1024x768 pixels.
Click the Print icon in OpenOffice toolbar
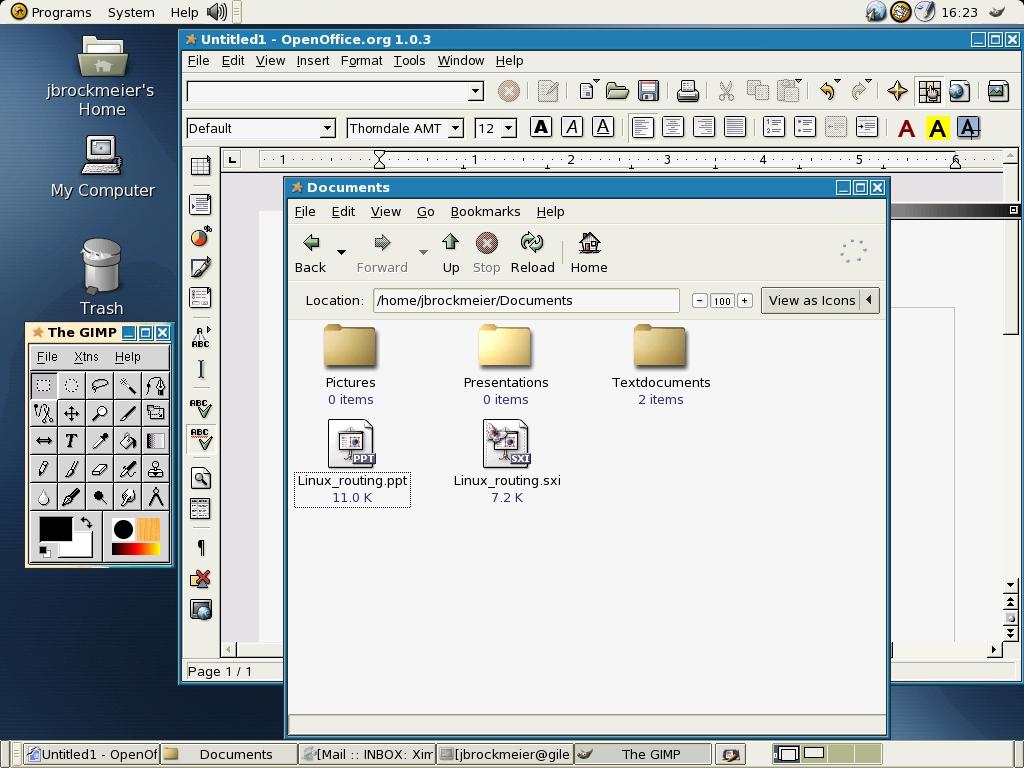click(687, 92)
